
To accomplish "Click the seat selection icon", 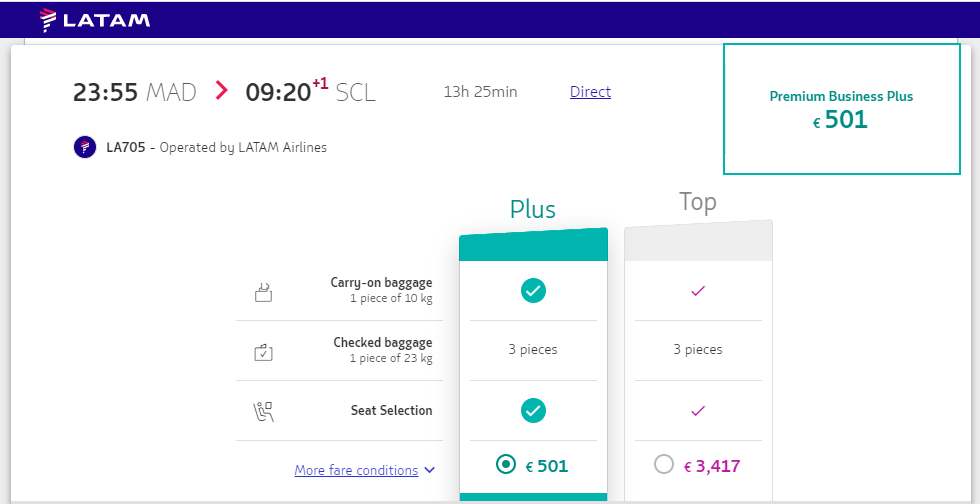I will click(264, 411).
